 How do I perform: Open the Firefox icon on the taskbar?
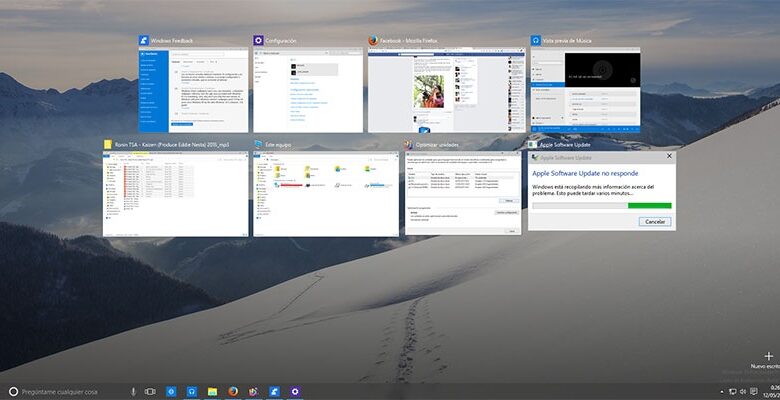[x=233, y=392]
